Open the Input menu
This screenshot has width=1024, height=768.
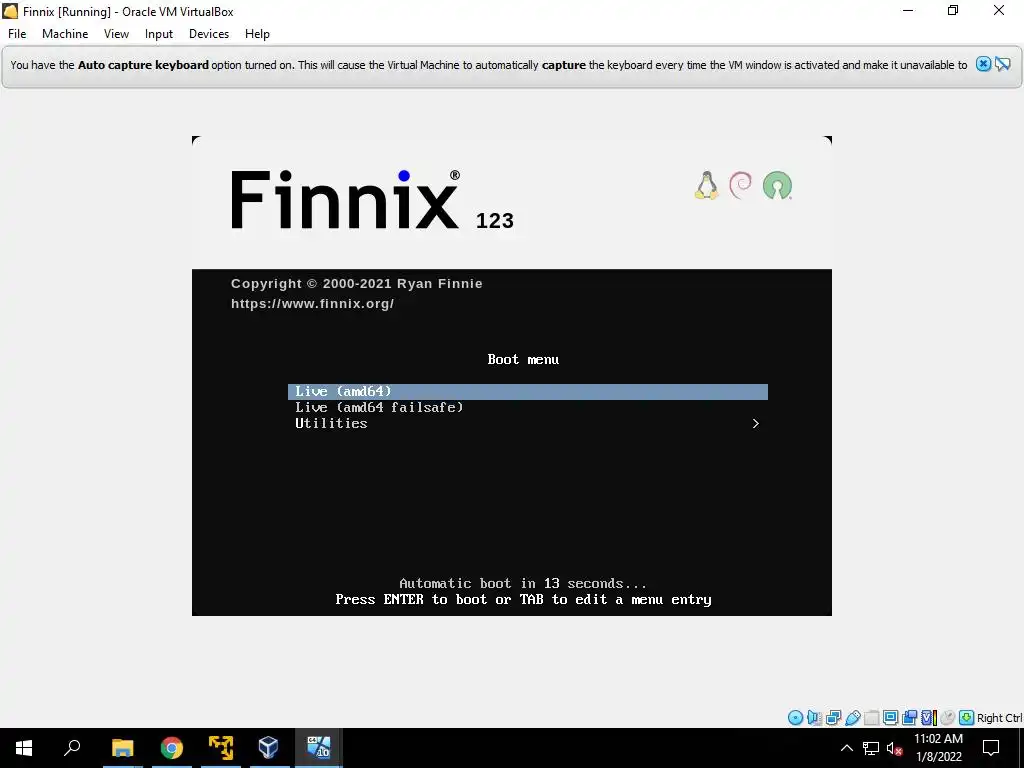pyautogui.click(x=159, y=34)
